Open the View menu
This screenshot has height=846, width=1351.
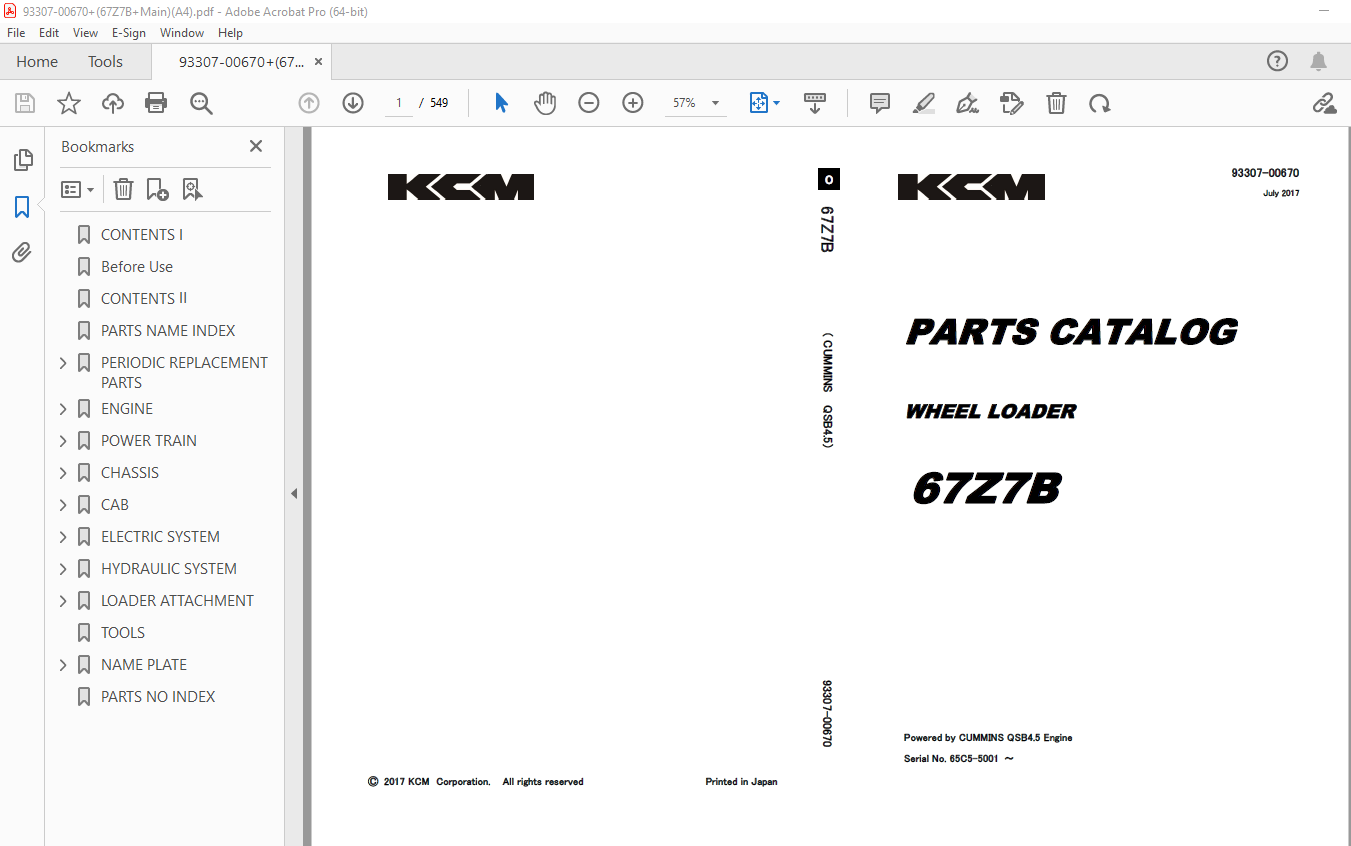pos(86,32)
